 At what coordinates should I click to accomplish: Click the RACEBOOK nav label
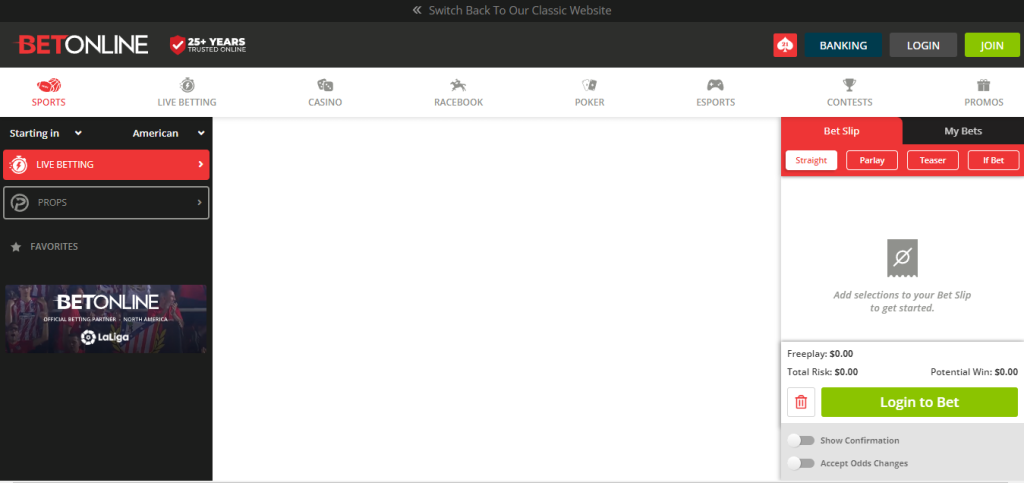(458, 102)
